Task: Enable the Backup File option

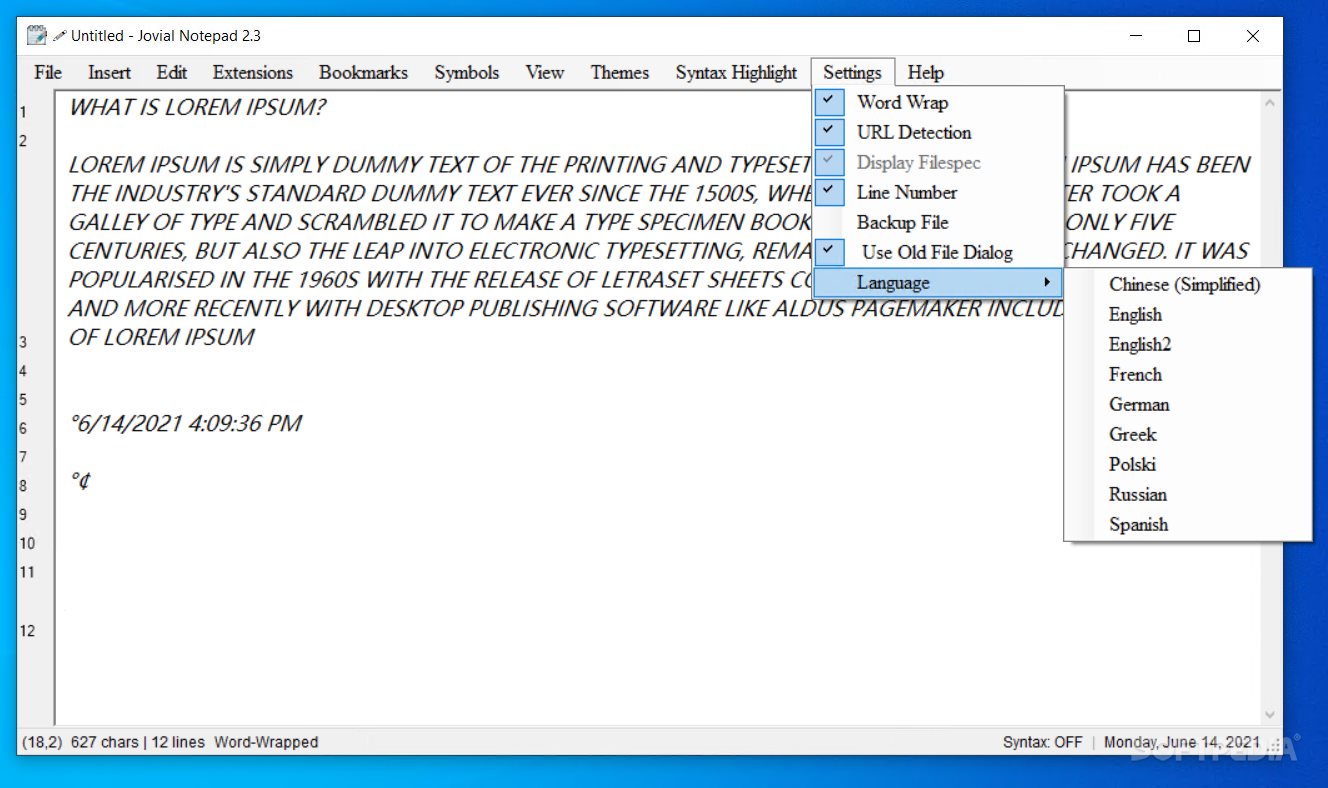Action: (x=938, y=222)
